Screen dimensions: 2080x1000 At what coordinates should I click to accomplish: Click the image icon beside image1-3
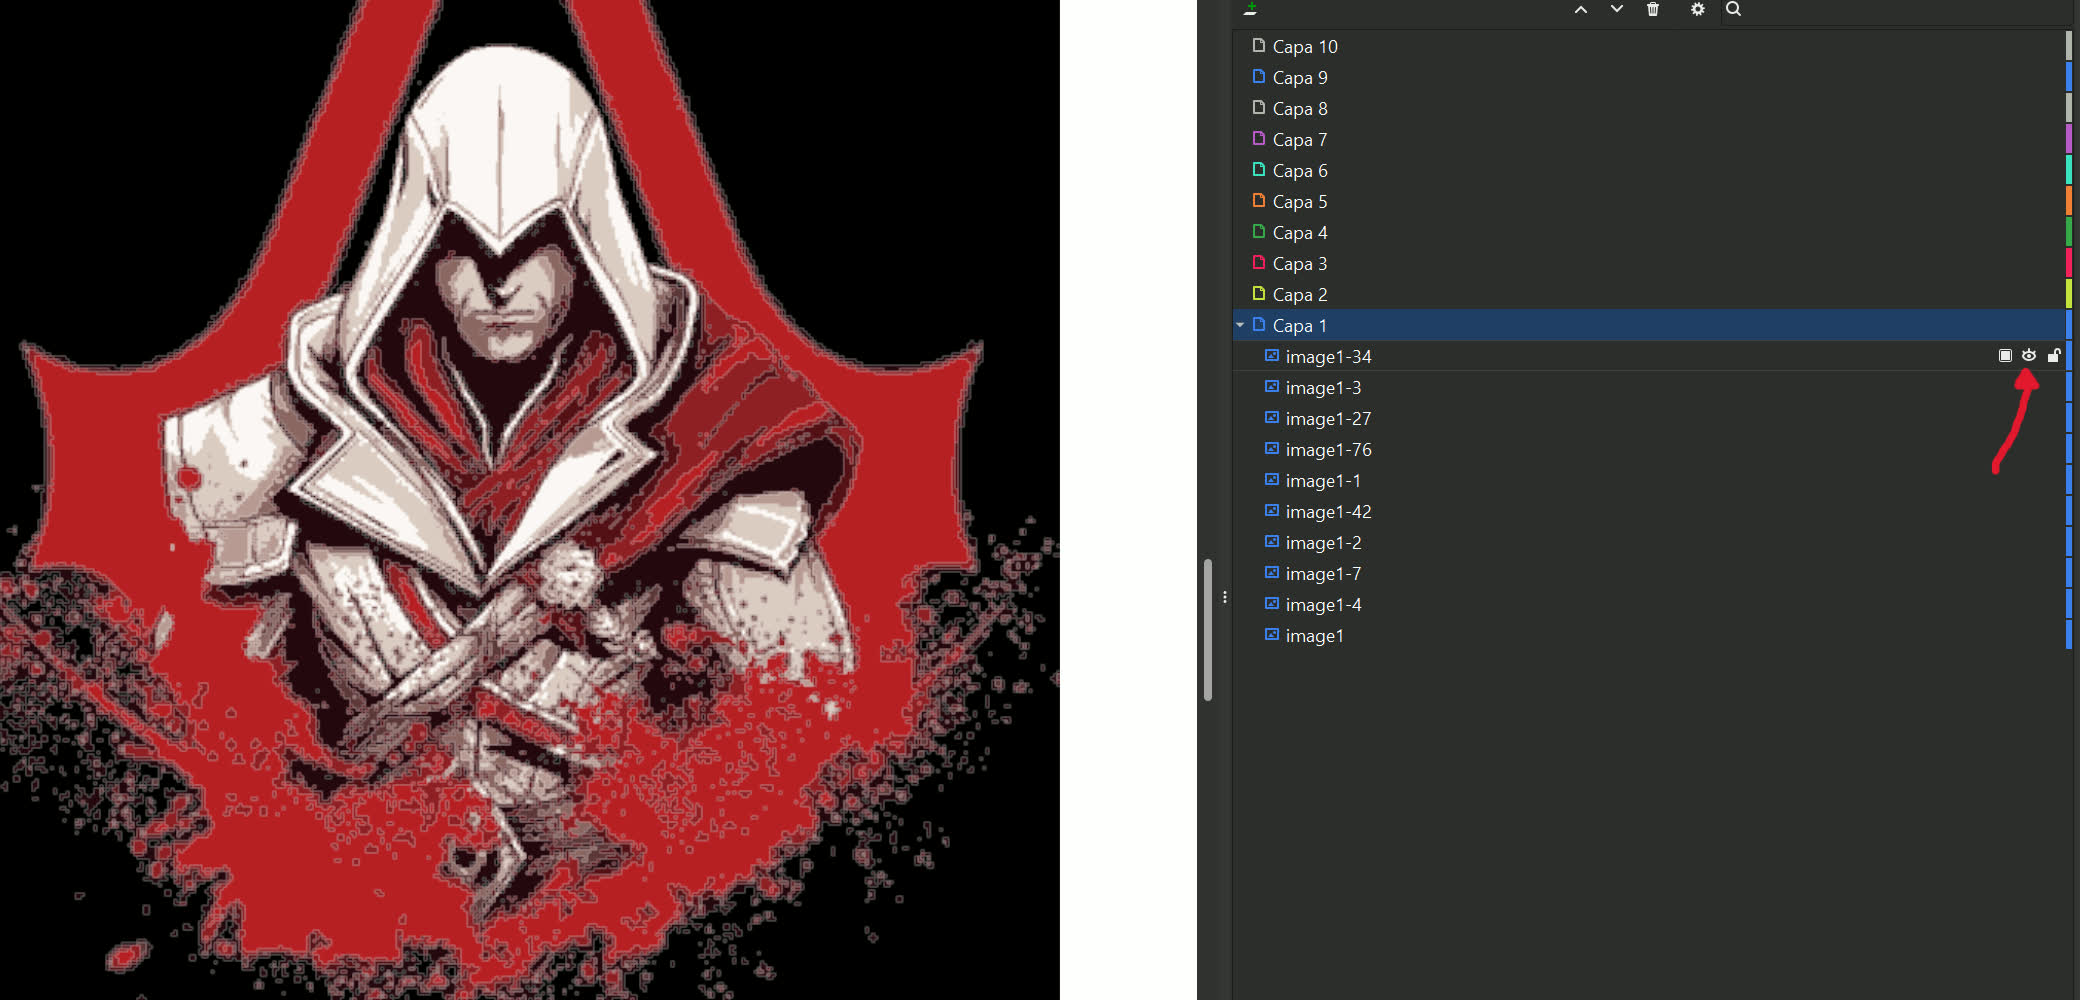click(1272, 386)
